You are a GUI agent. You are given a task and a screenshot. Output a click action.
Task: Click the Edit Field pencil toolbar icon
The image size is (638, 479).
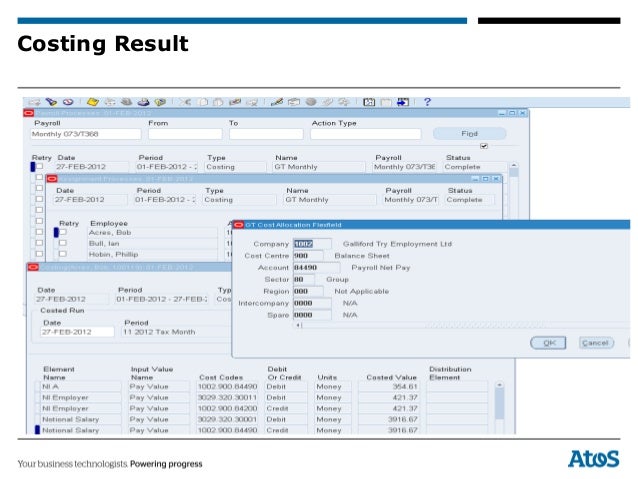[x=277, y=102]
